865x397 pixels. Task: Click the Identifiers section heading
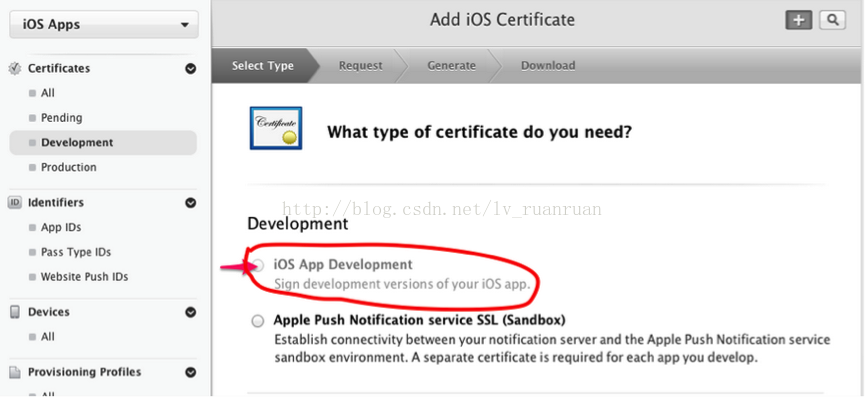point(56,202)
